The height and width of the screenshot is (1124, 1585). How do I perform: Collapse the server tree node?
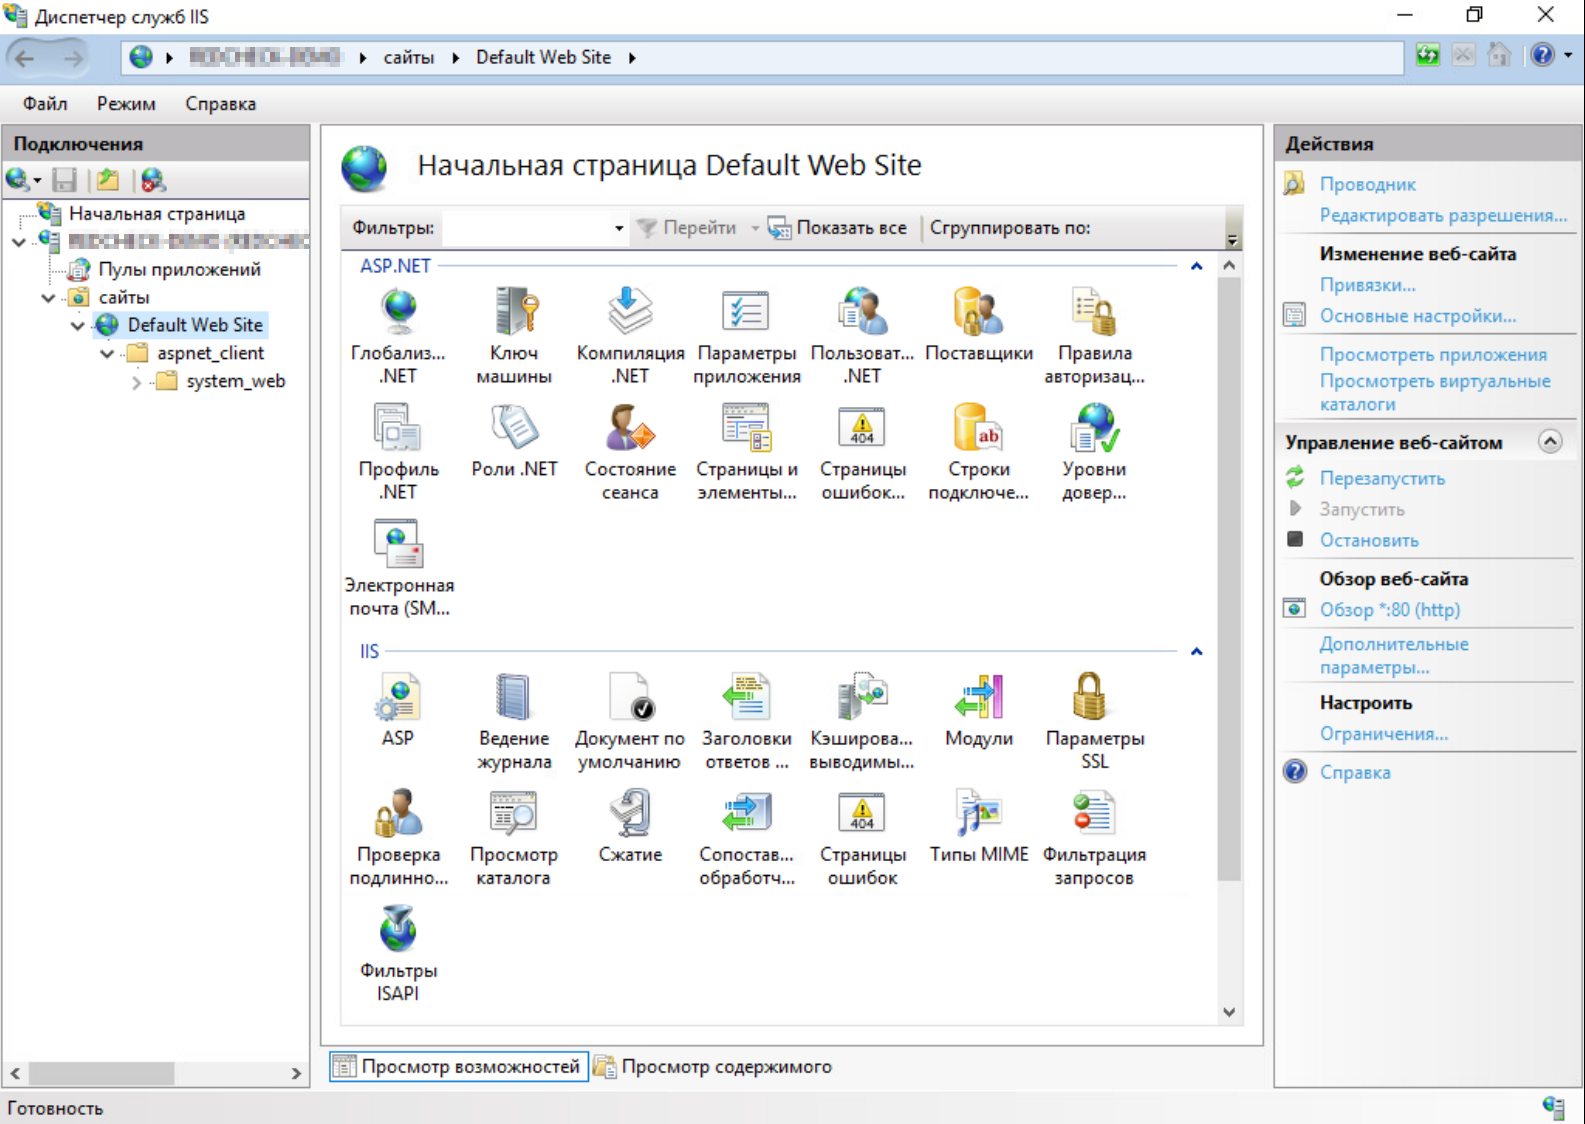coord(18,241)
